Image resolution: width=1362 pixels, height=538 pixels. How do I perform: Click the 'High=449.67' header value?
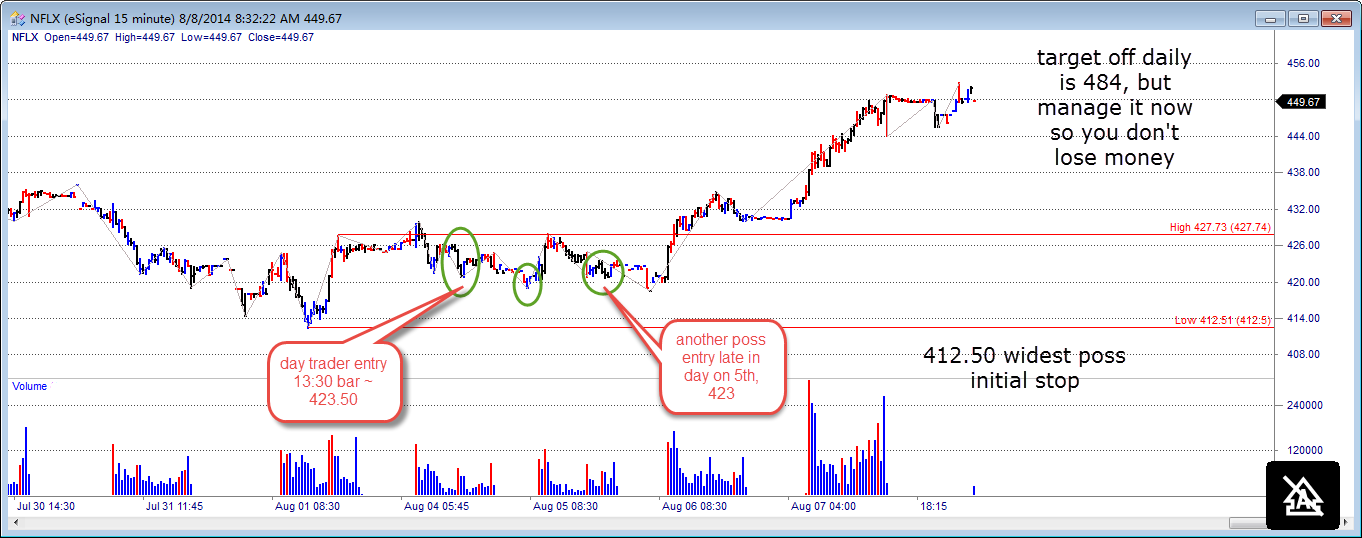[146, 38]
